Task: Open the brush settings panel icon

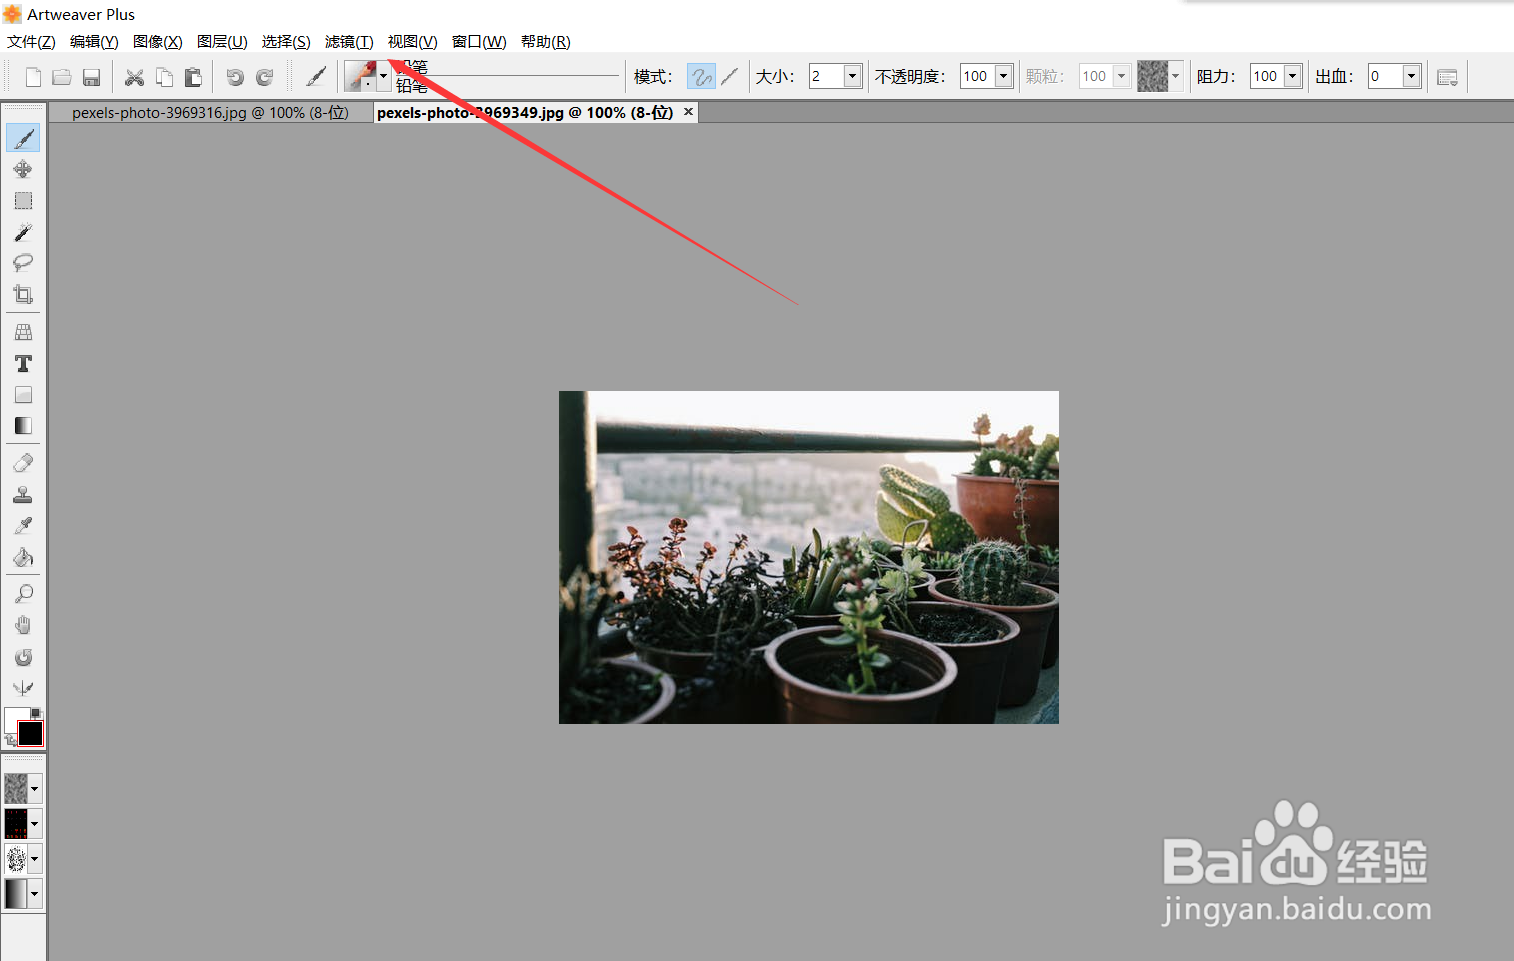Action: click(x=1447, y=77)
